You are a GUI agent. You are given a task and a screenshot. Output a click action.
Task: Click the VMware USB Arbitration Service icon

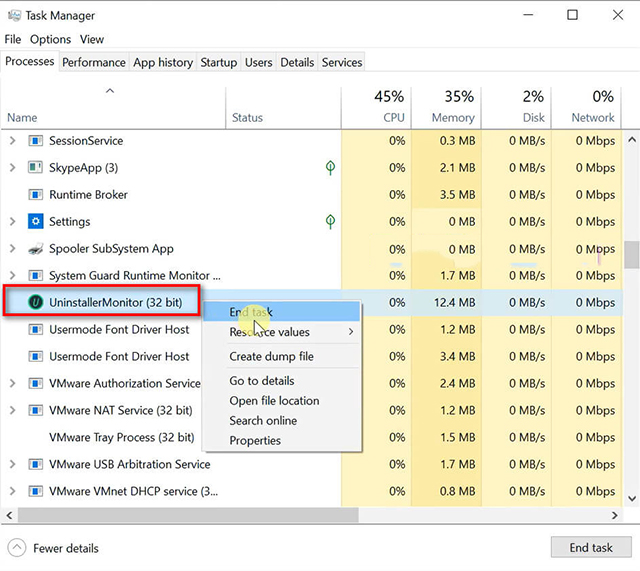[36, 464]
